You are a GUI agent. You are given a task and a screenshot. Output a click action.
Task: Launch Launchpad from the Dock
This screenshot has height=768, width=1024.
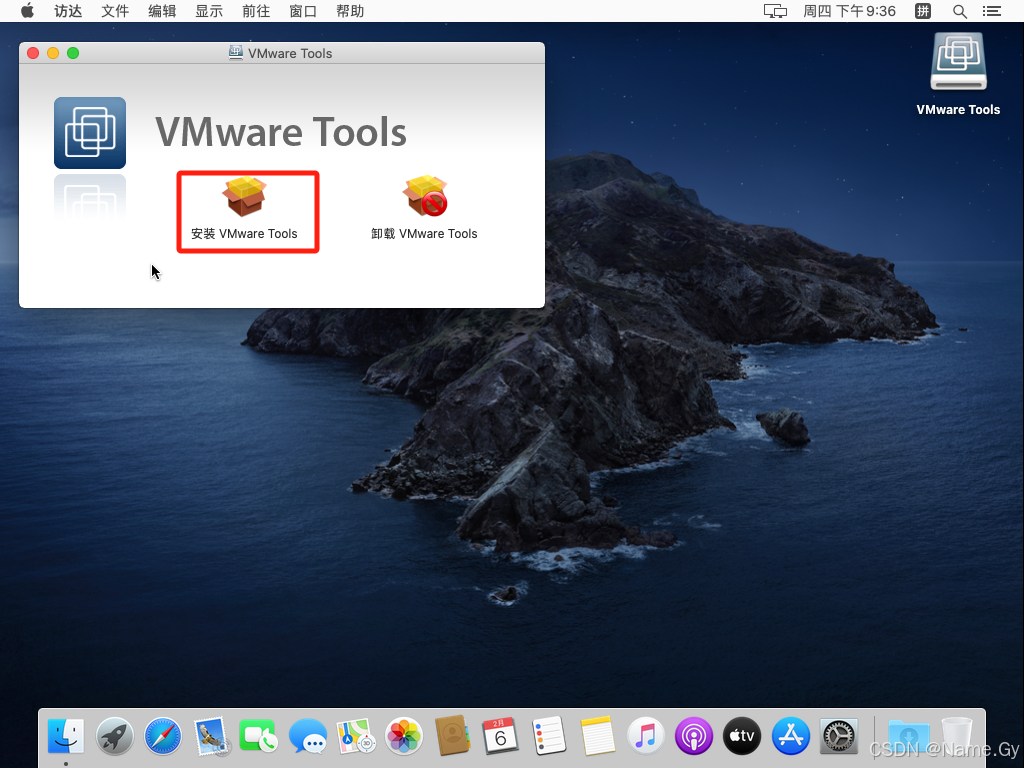pyautogui.click(x=114, y=736)
